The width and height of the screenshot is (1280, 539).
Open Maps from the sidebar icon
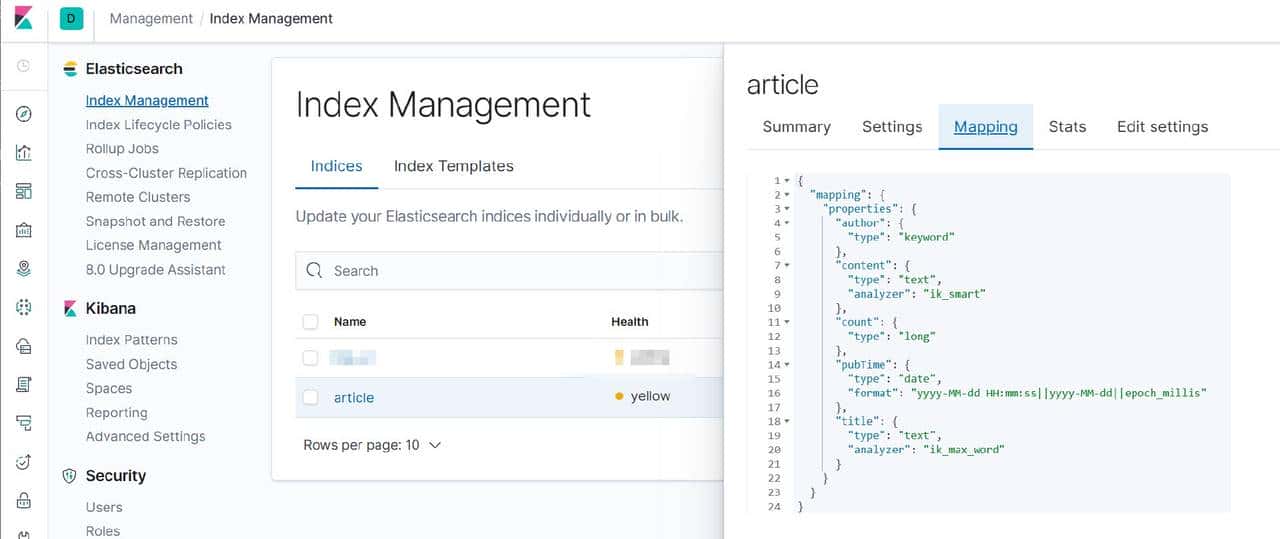tap(24, 268)
